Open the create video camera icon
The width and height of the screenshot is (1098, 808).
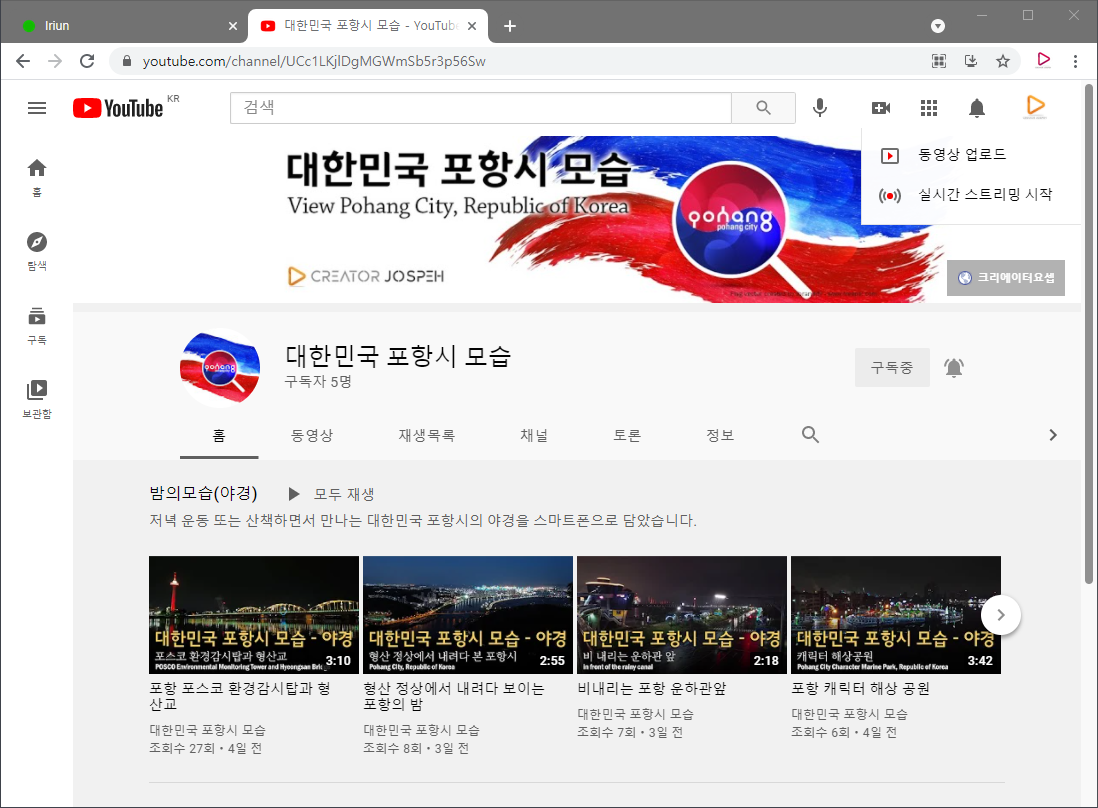(881, 108)
